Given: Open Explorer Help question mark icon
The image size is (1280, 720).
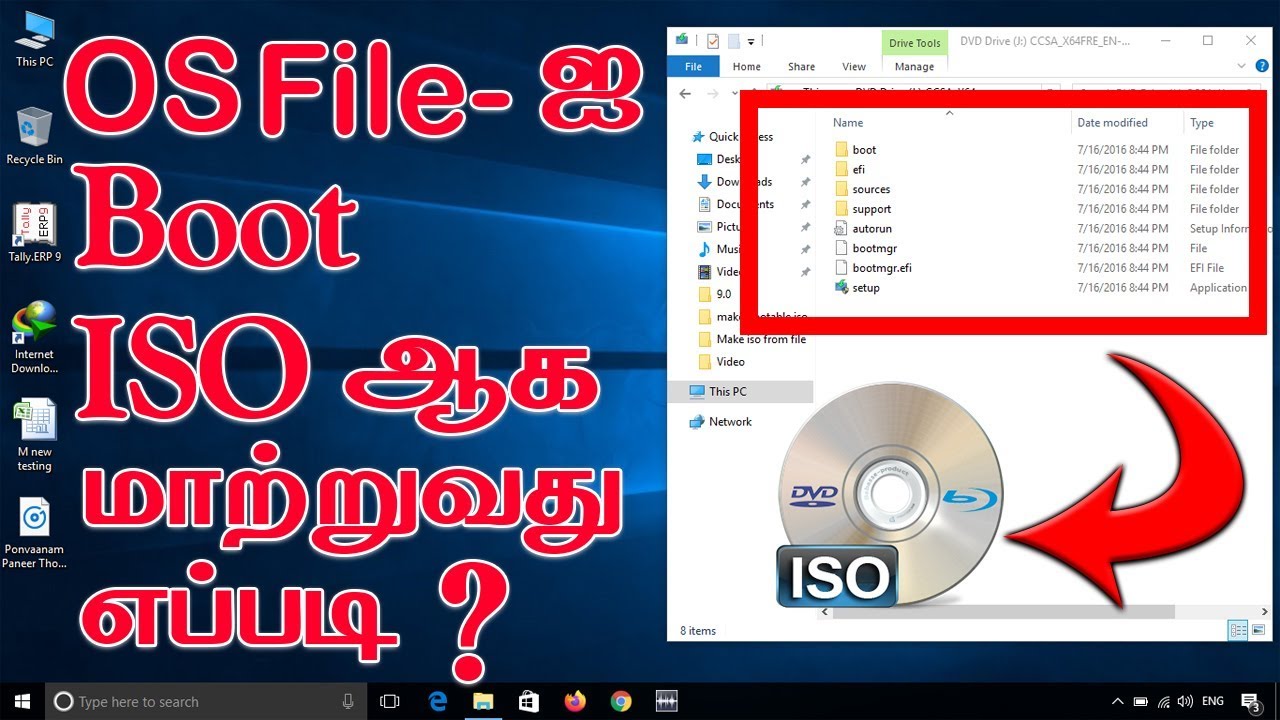Looking at the screenshot, I should click(x=1260, y=66).
